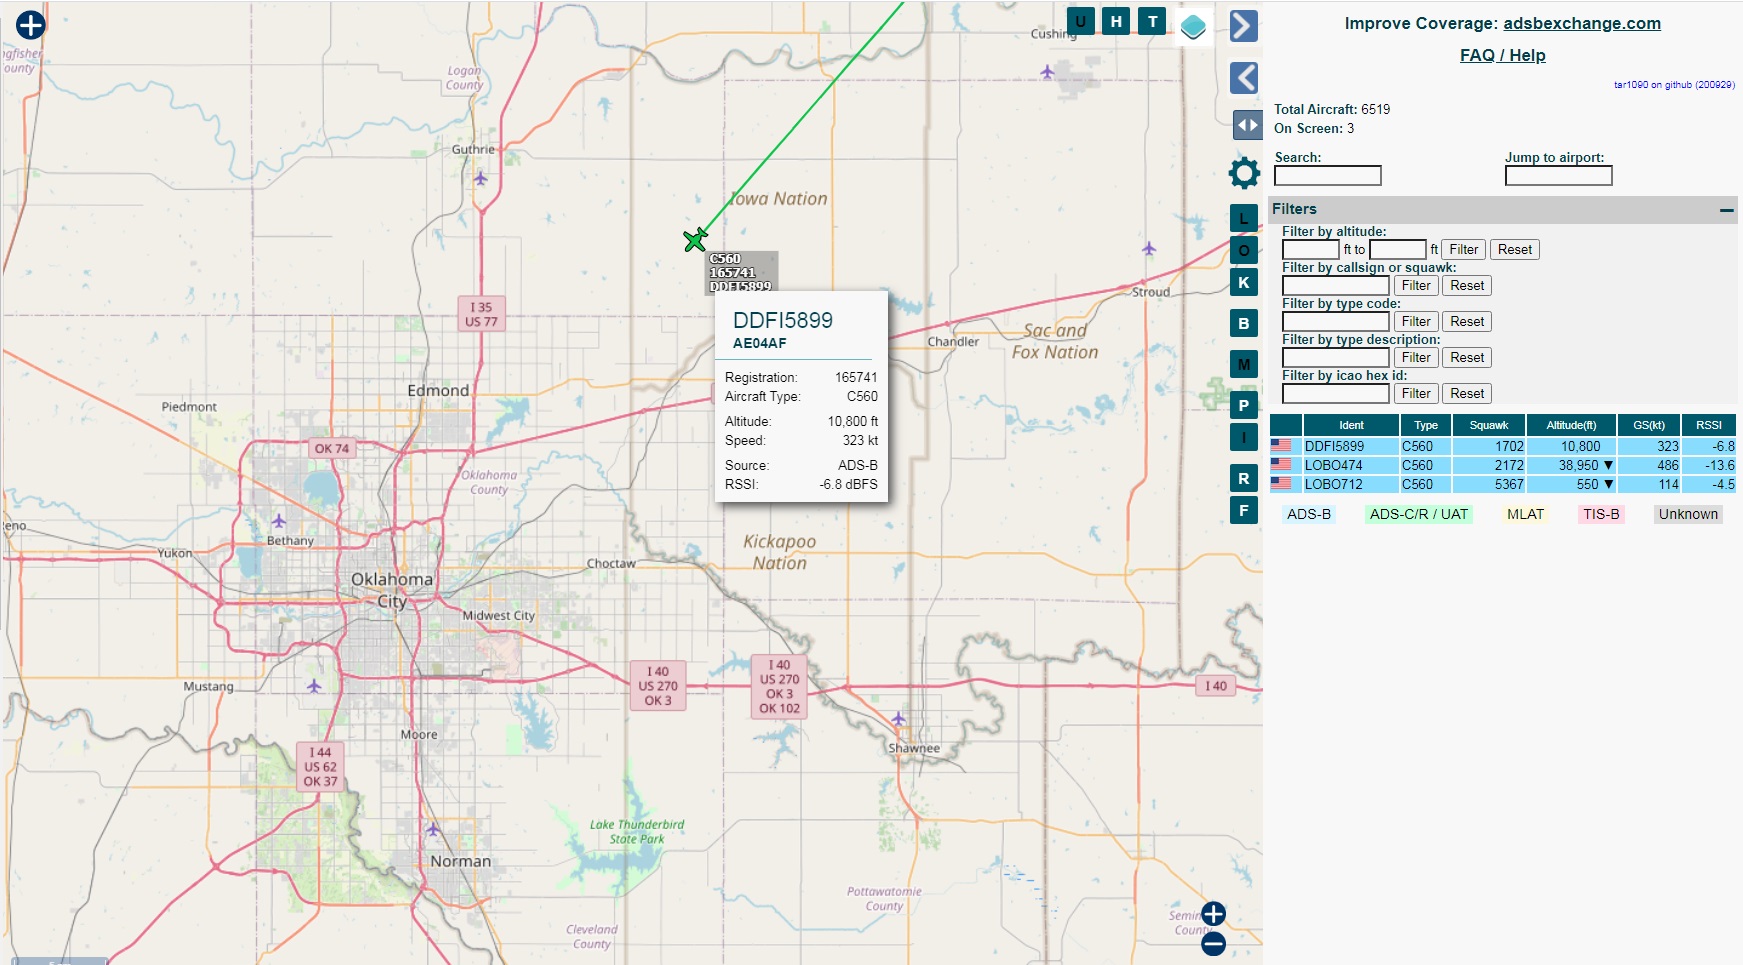Open the FAQ / Help link
The width and height of the screenshot is (1743, 965).
pyautogui.click(x=1502, y=56)
